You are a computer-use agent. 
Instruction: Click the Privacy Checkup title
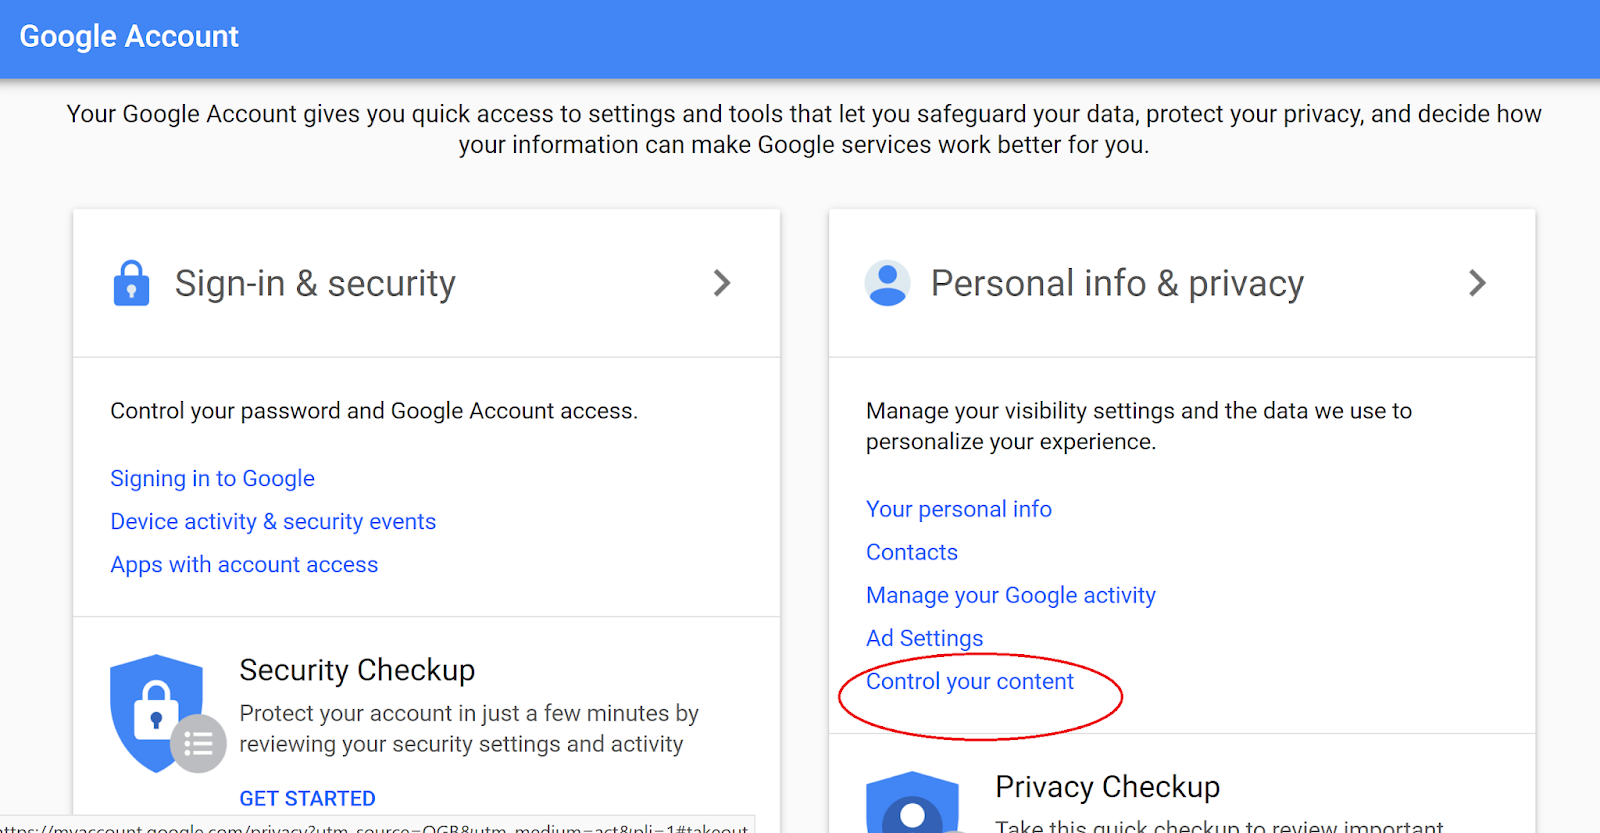1107,787
